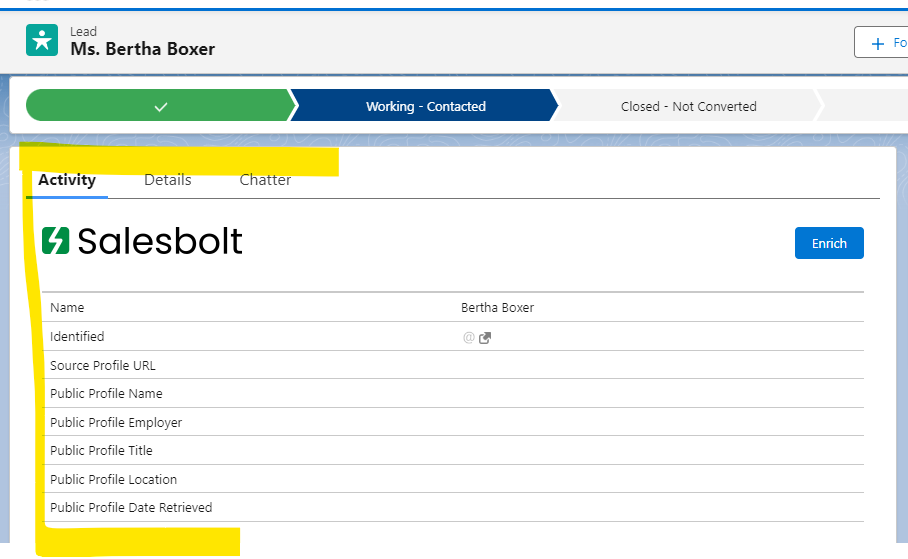Open the external link icon in Identified row

pyautogui.click(x=485, y=338)
